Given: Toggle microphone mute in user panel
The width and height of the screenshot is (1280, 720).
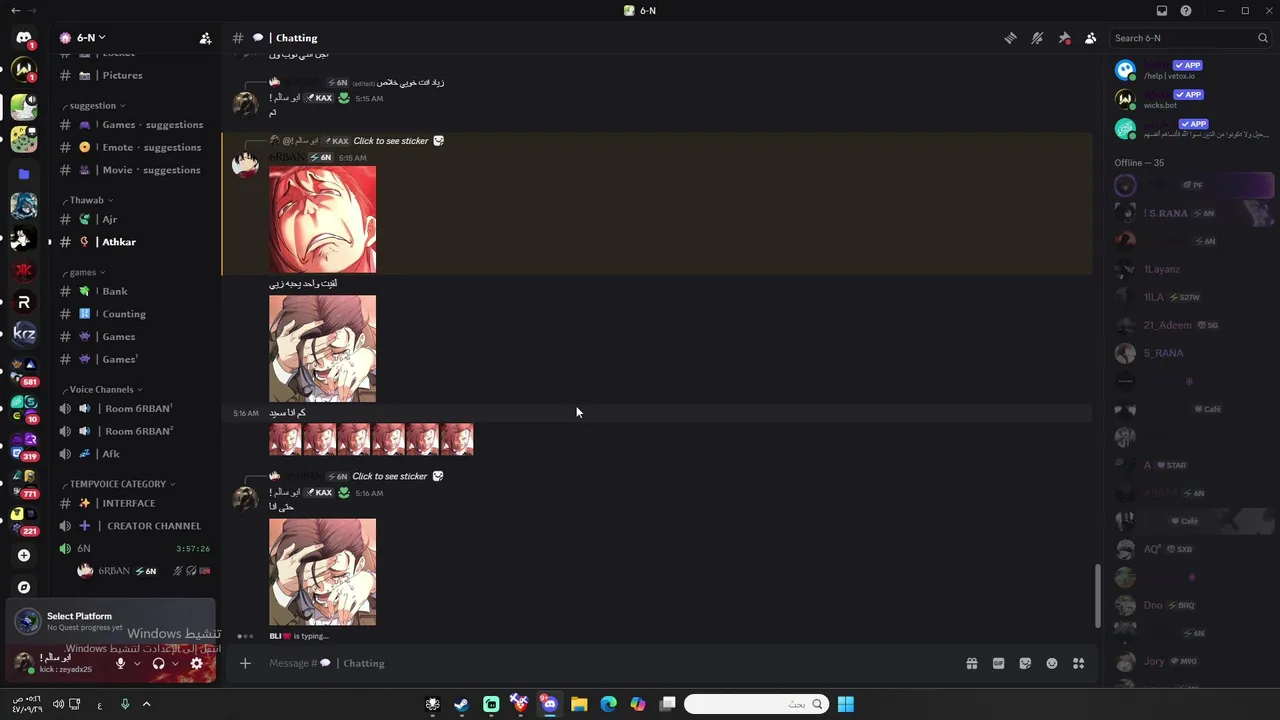Looking at the screenshot, I should [120, 663].
